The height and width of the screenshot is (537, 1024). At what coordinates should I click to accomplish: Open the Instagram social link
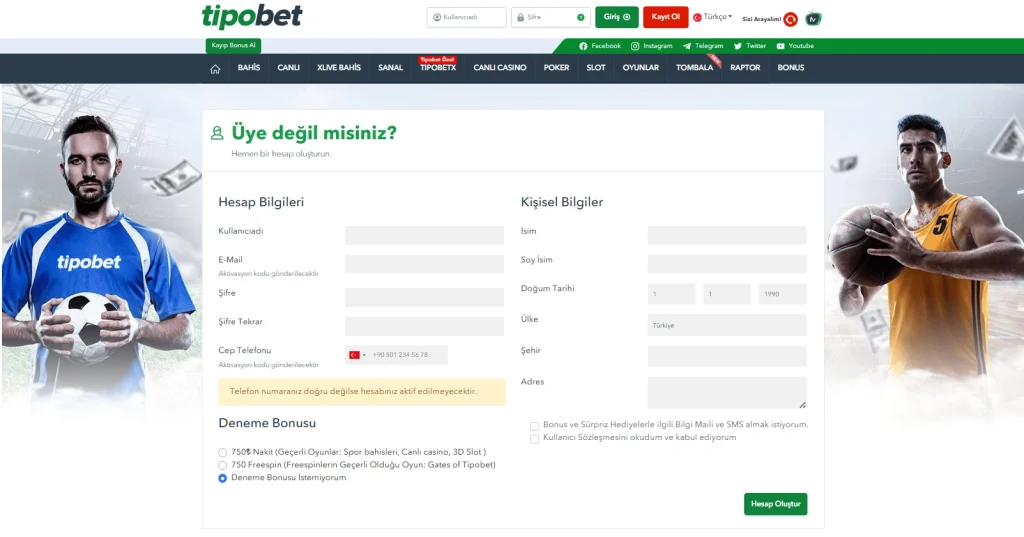pos(651,46)
